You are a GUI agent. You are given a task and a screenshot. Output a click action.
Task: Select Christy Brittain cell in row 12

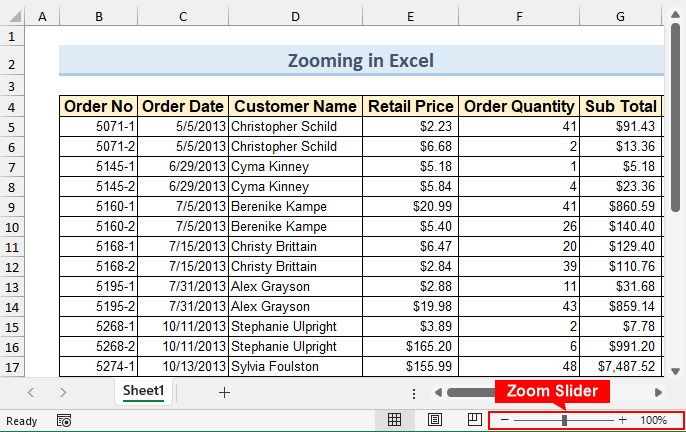click(295, 266)
